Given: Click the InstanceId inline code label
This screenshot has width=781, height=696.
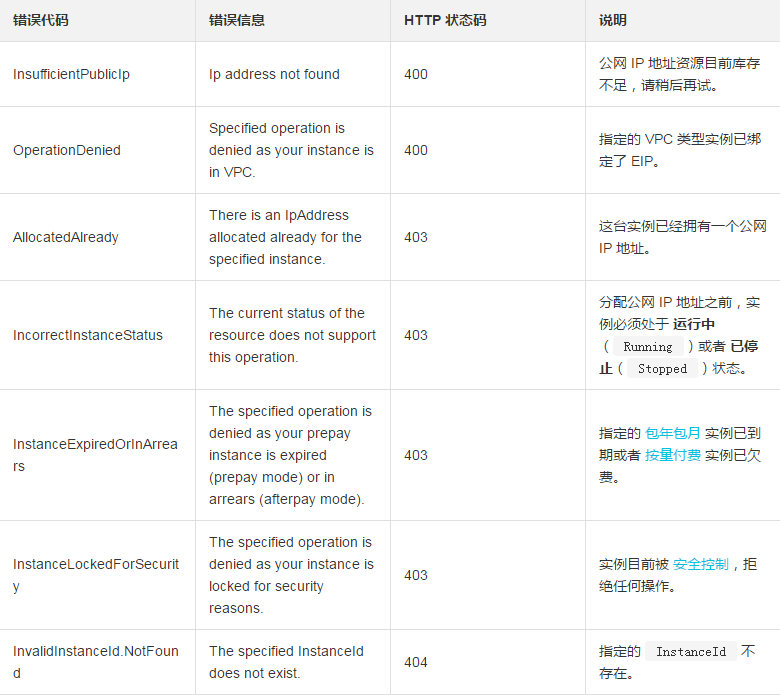Looking at the screenshot, I should [x=691, y=652].
